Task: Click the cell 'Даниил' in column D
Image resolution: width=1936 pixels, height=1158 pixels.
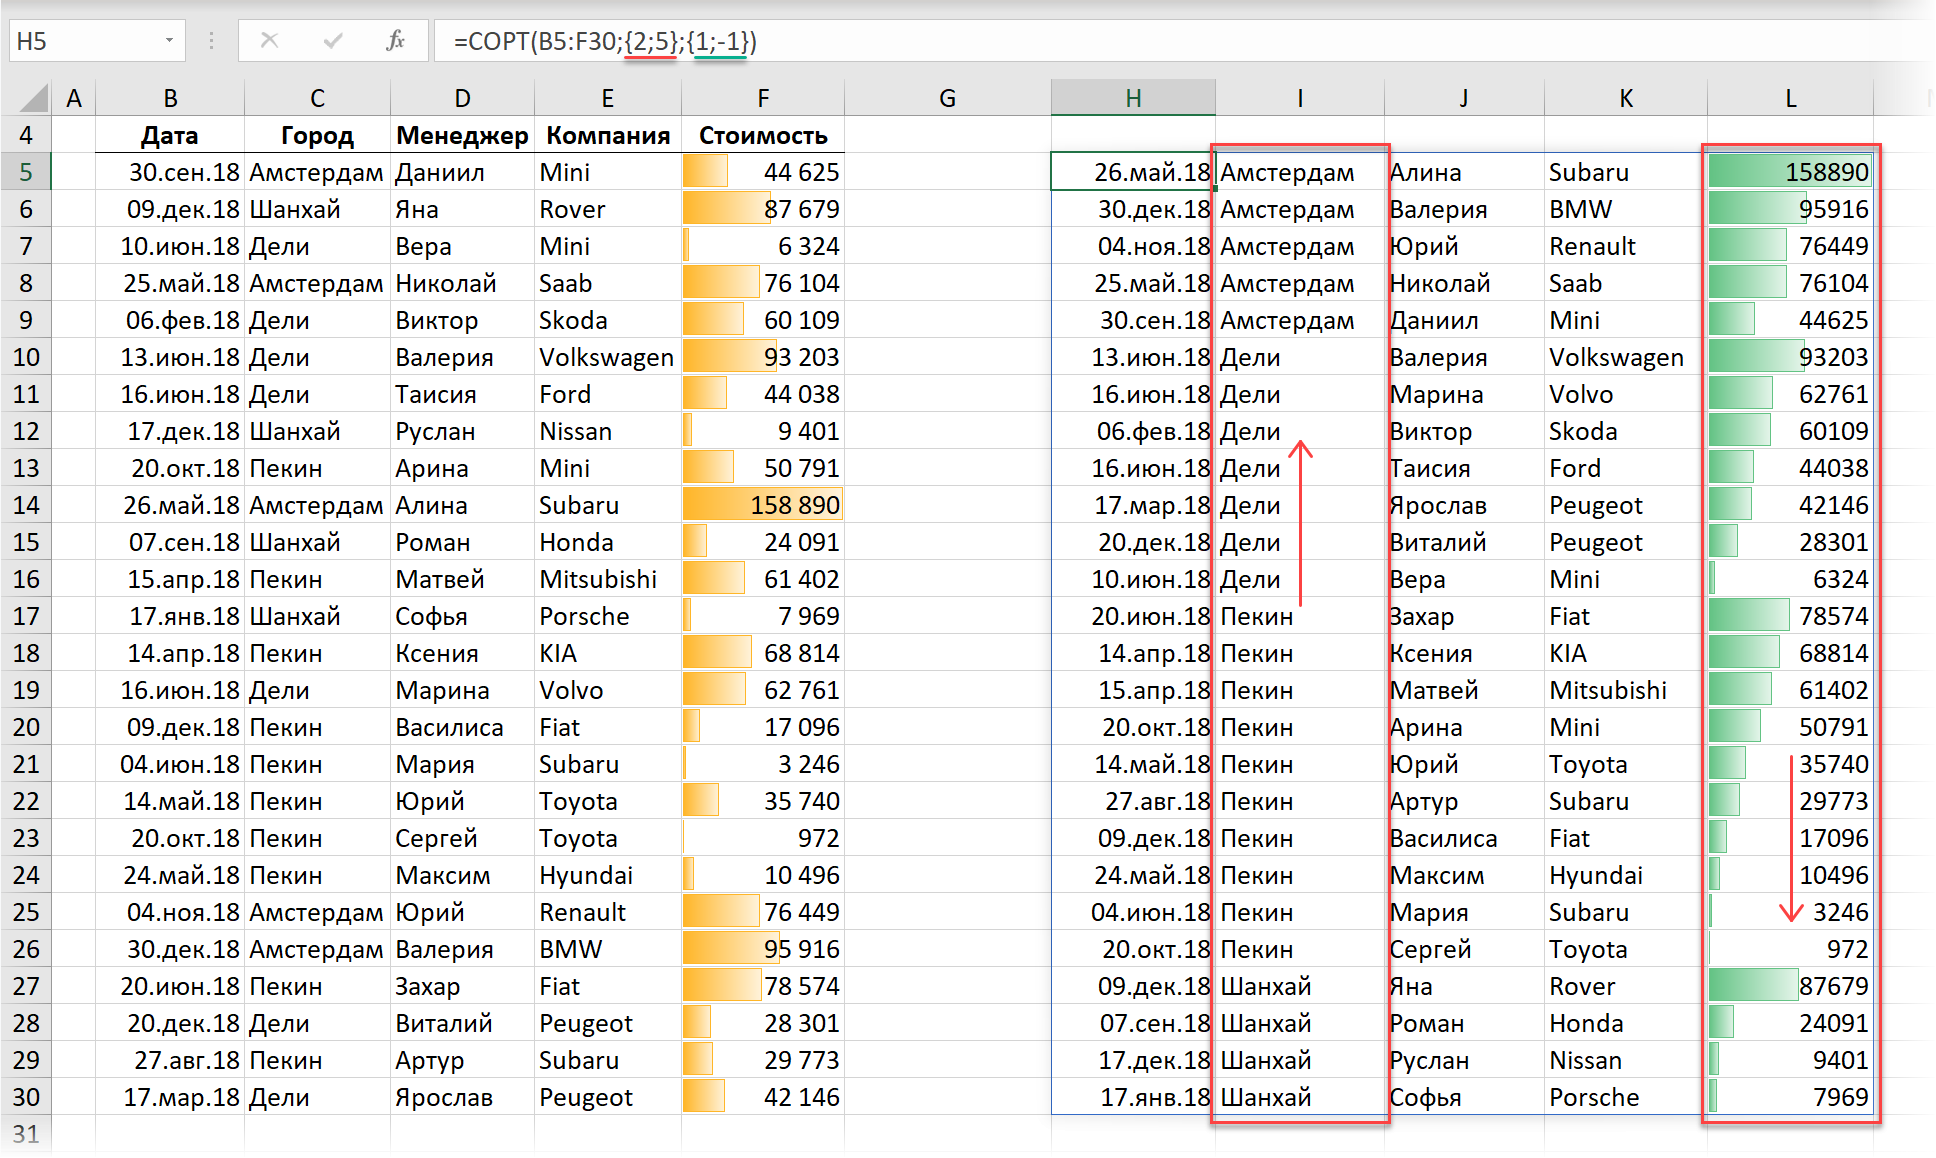Action: point(462,172)
